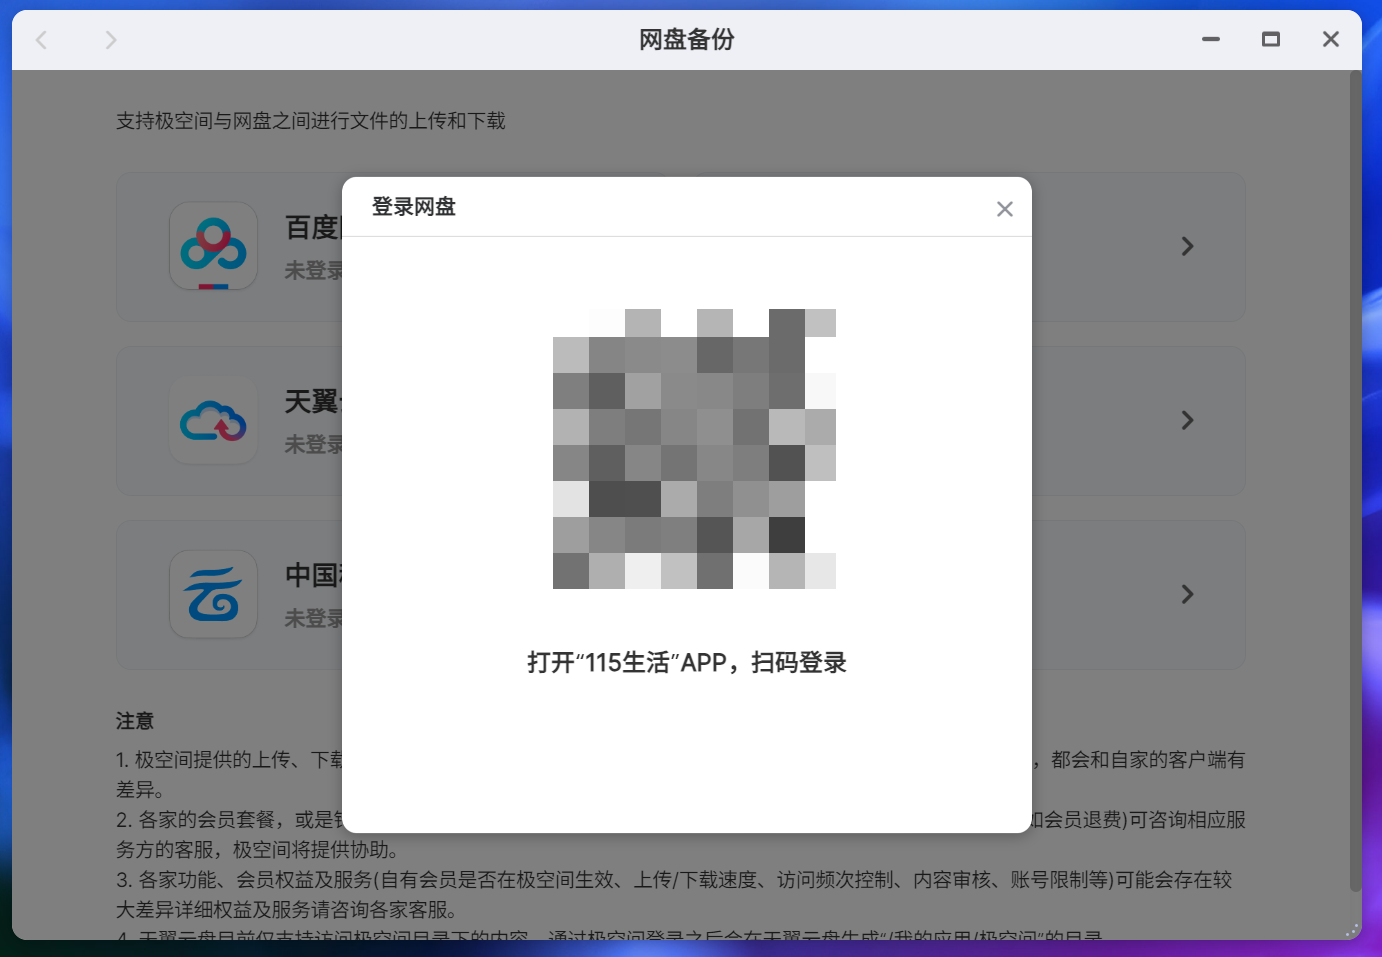Click the 网盘备份 window title

(687, 40)
